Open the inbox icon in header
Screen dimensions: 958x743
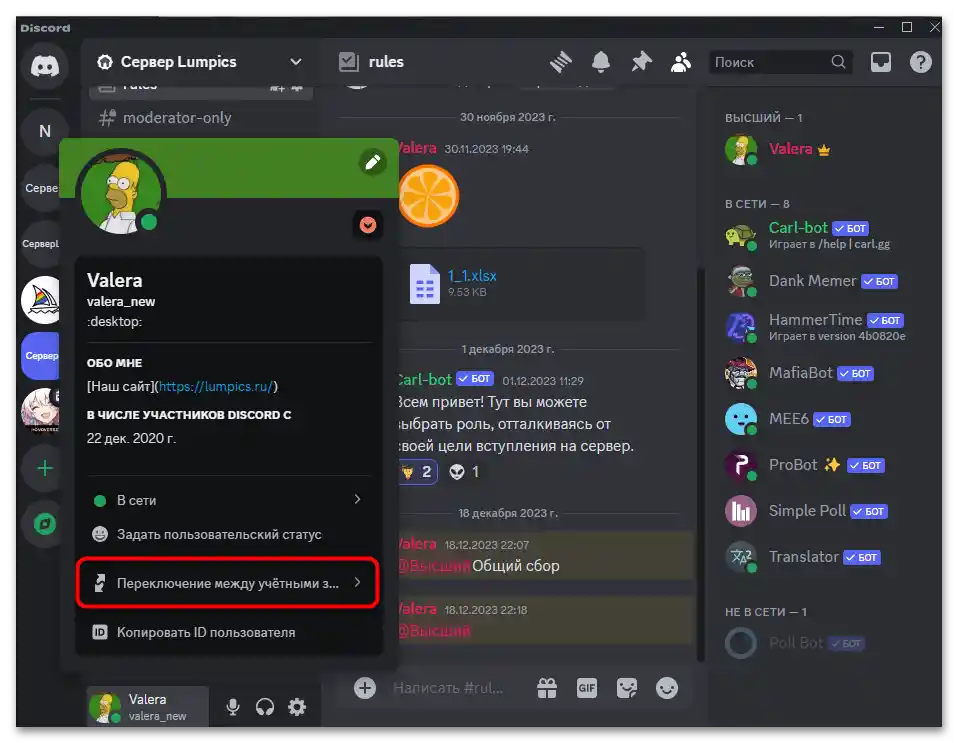pyautogui.click(x=880, y=62)
